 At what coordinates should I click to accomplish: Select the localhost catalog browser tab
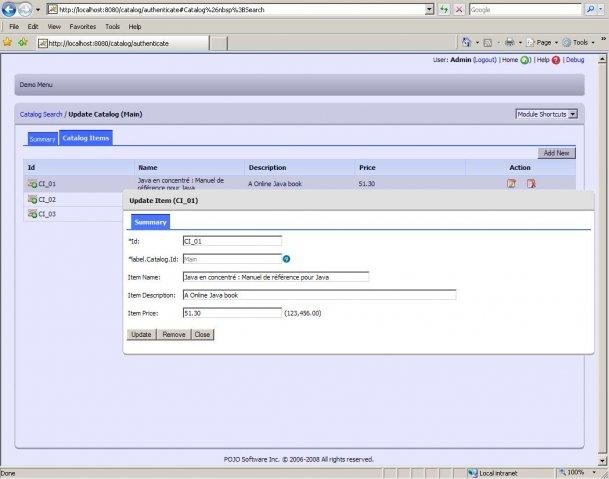(123, 43)
